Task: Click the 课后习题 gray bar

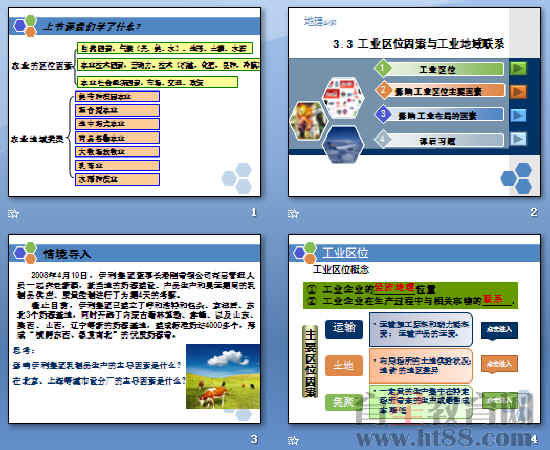Action: [445, 140]
